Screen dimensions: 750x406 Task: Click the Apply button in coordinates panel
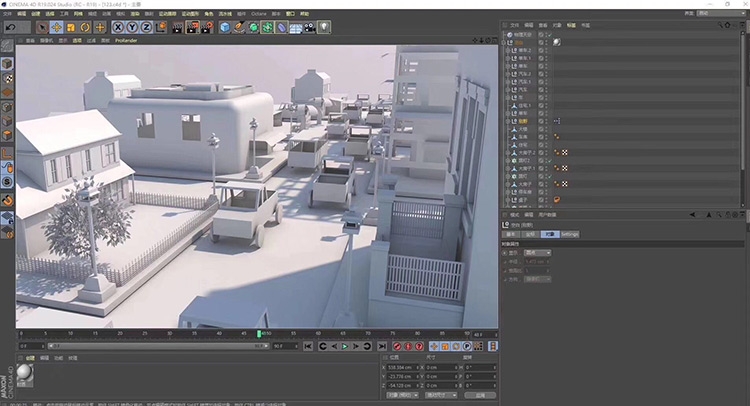480,395
